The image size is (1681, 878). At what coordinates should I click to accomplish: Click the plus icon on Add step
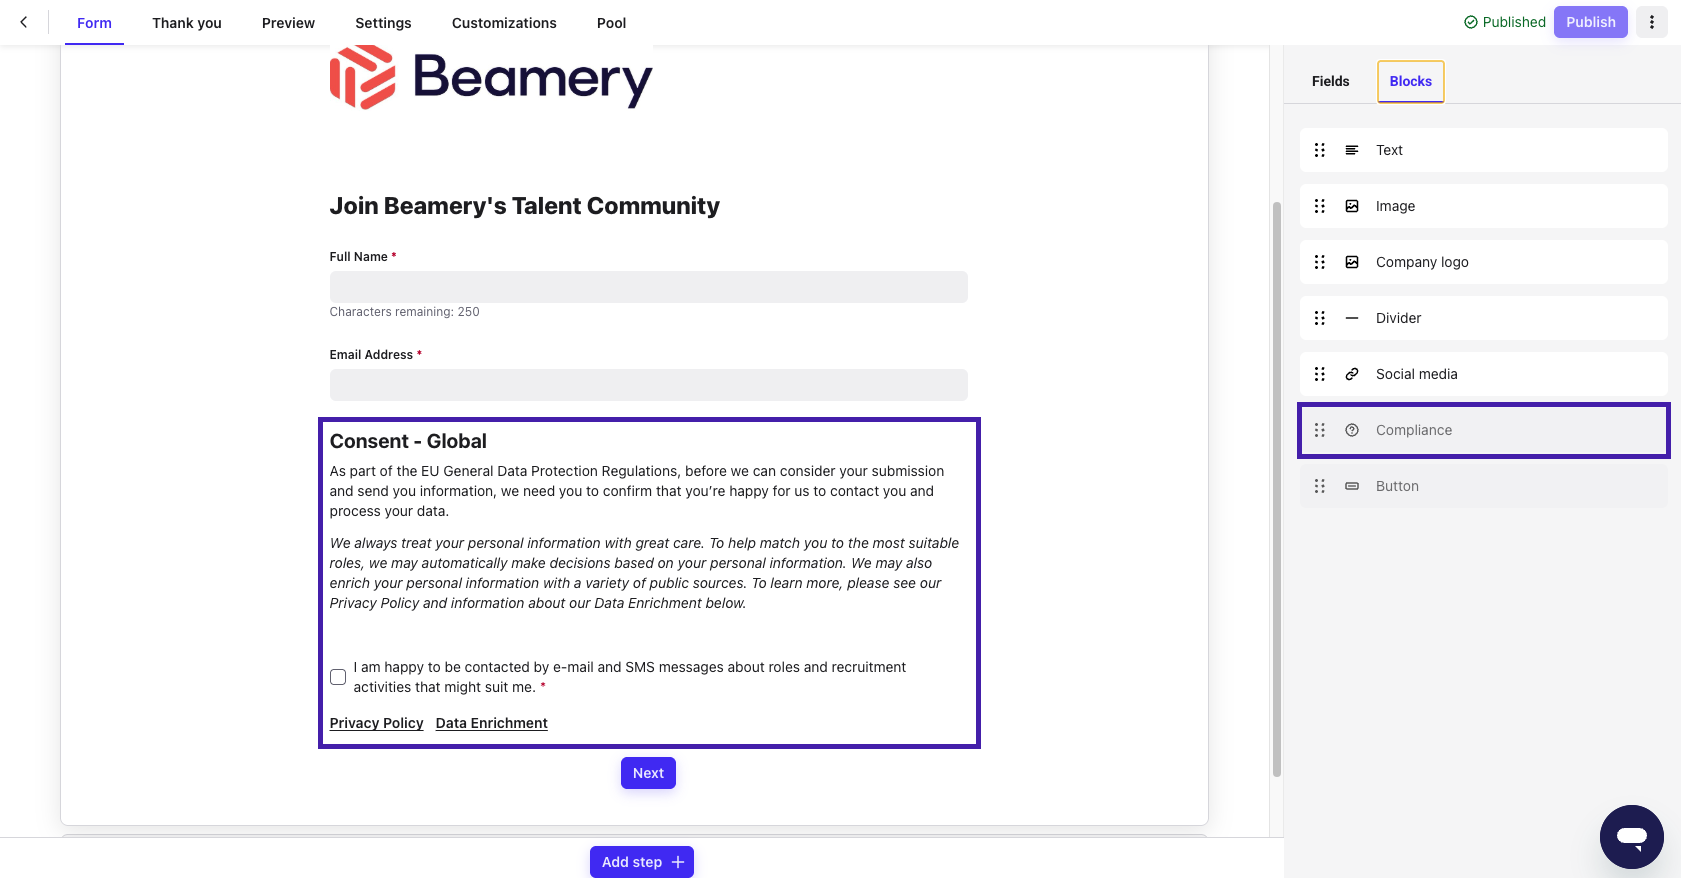tap(678, 862)
